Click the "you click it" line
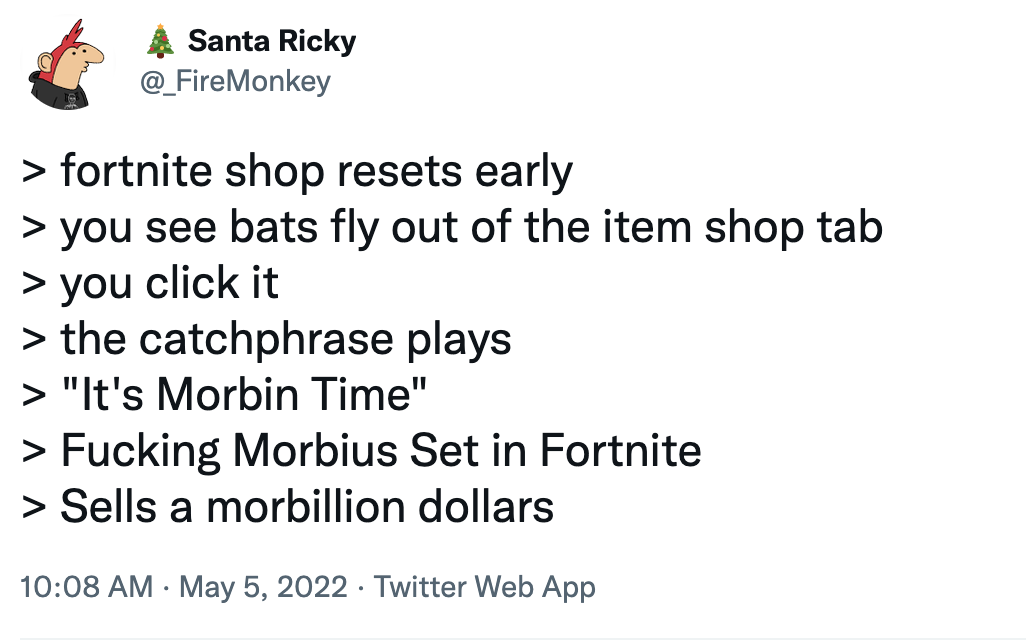The height and width of the screenshot is (642, 1026). tap(169, 284)
